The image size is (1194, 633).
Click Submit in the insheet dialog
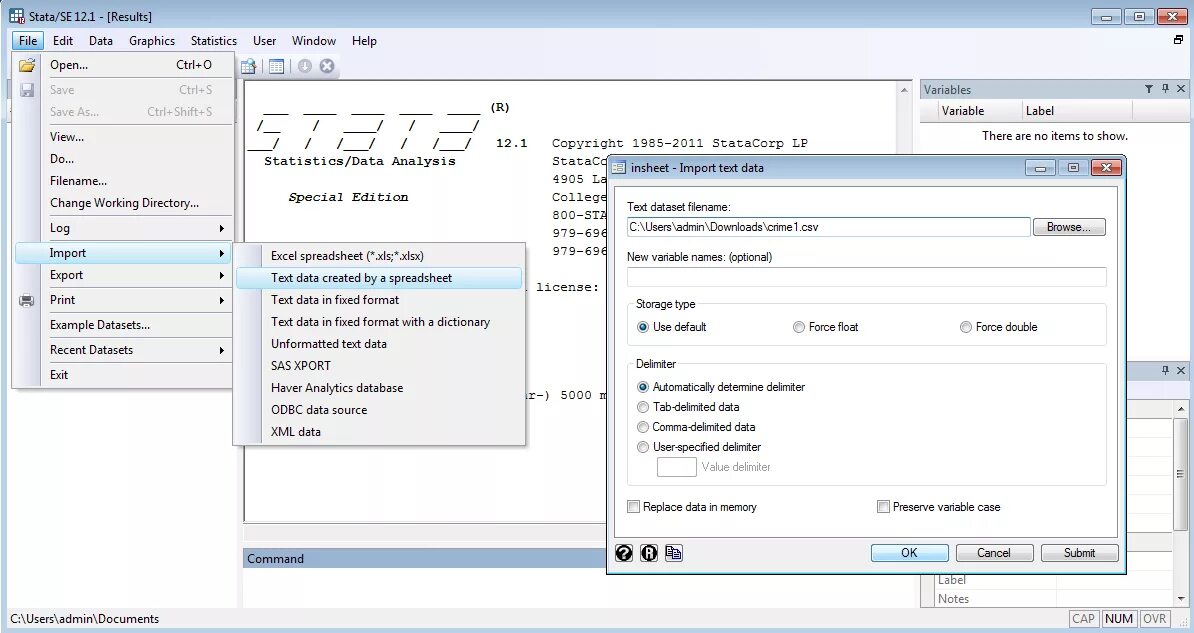(1079, 553)
